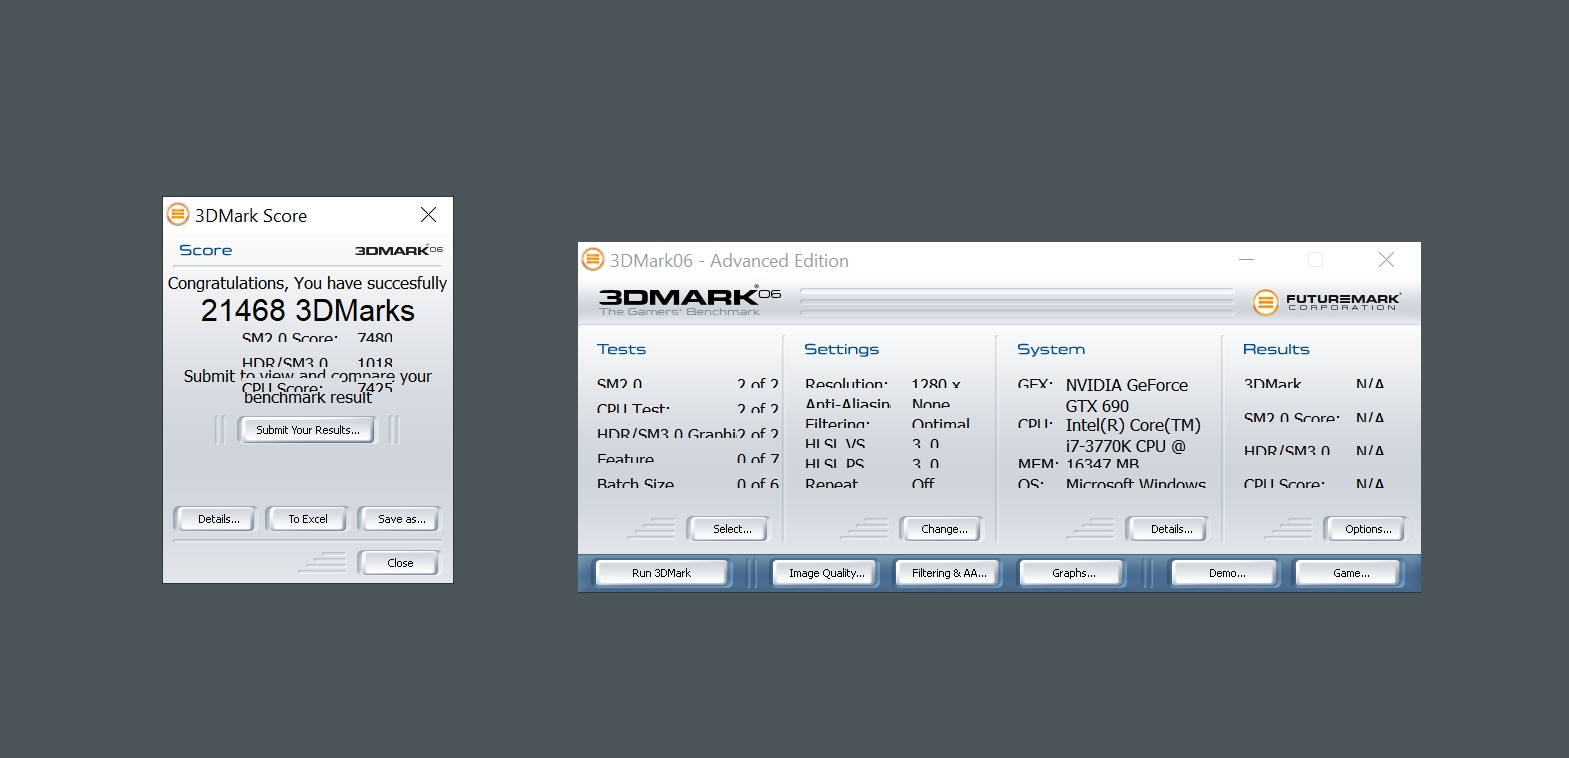This screenshot has width=1569, height=758.
Task: Click the 3DMark06 logo in main window
Action: pyautogui.click(x=690, y=301)
